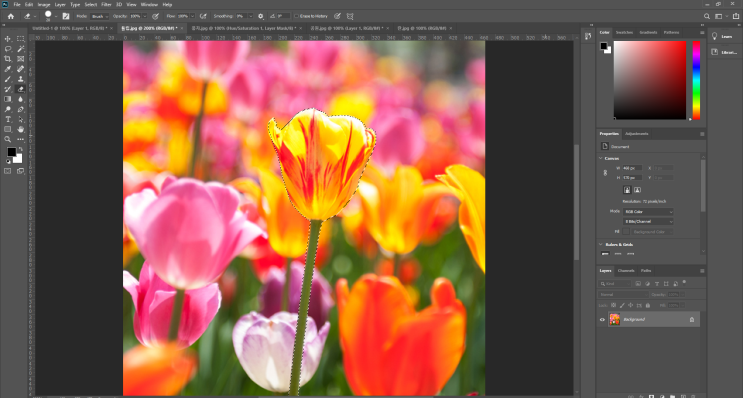
Task: Select the Lasso tool
Action: (x=8, y=49)
